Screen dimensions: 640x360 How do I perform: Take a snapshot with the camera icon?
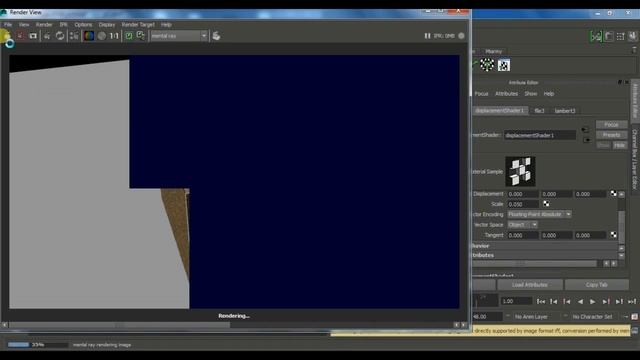(x=33, y=36)
